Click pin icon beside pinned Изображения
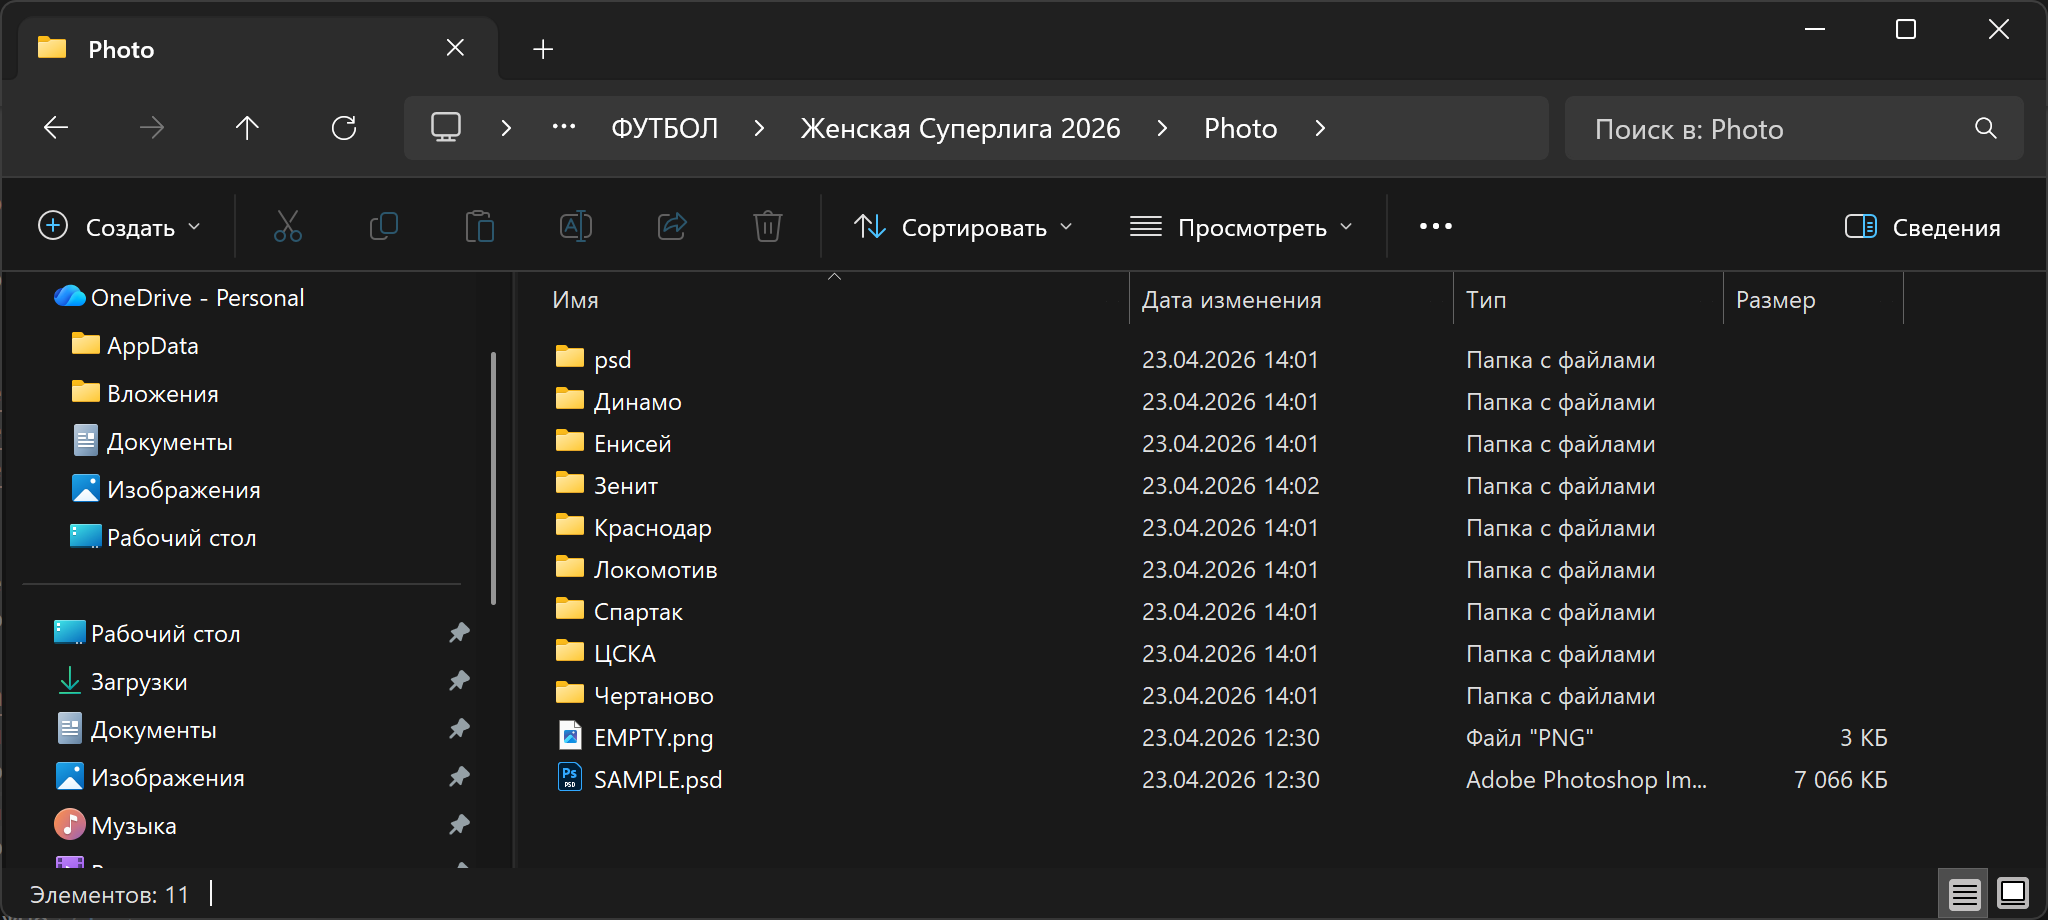The height and width of the screenshot is (920, 2048). point(460,777)
